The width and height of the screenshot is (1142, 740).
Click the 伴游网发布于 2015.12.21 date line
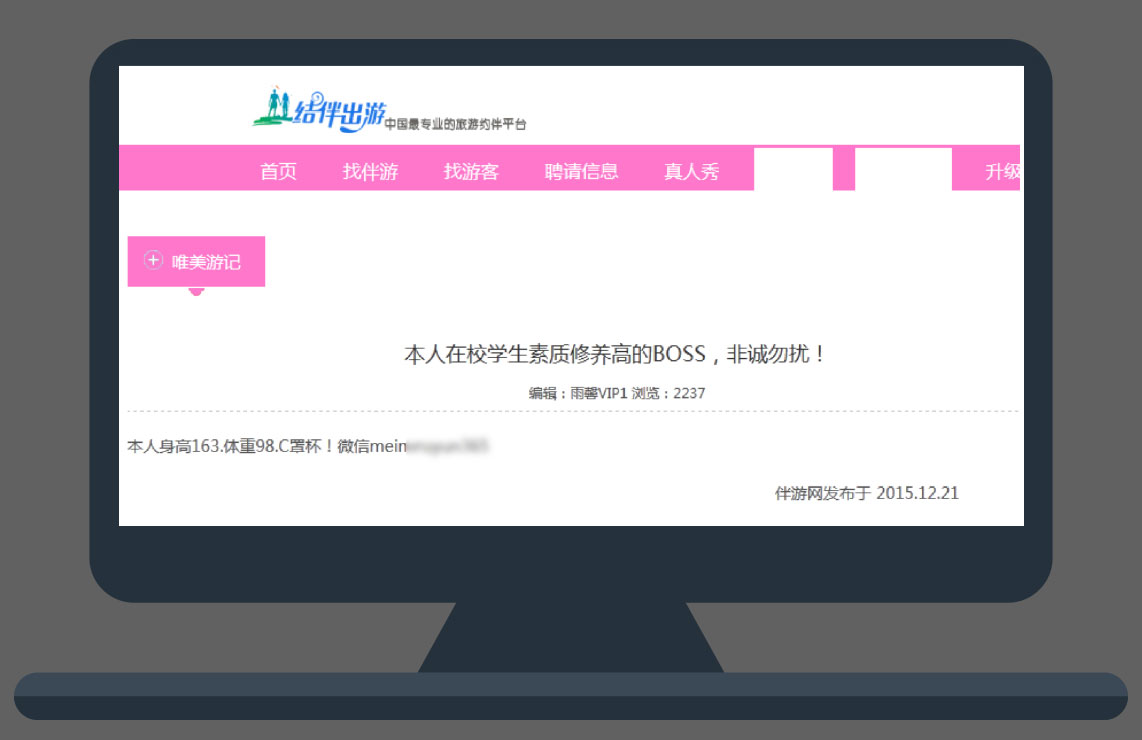pos(866,493)
